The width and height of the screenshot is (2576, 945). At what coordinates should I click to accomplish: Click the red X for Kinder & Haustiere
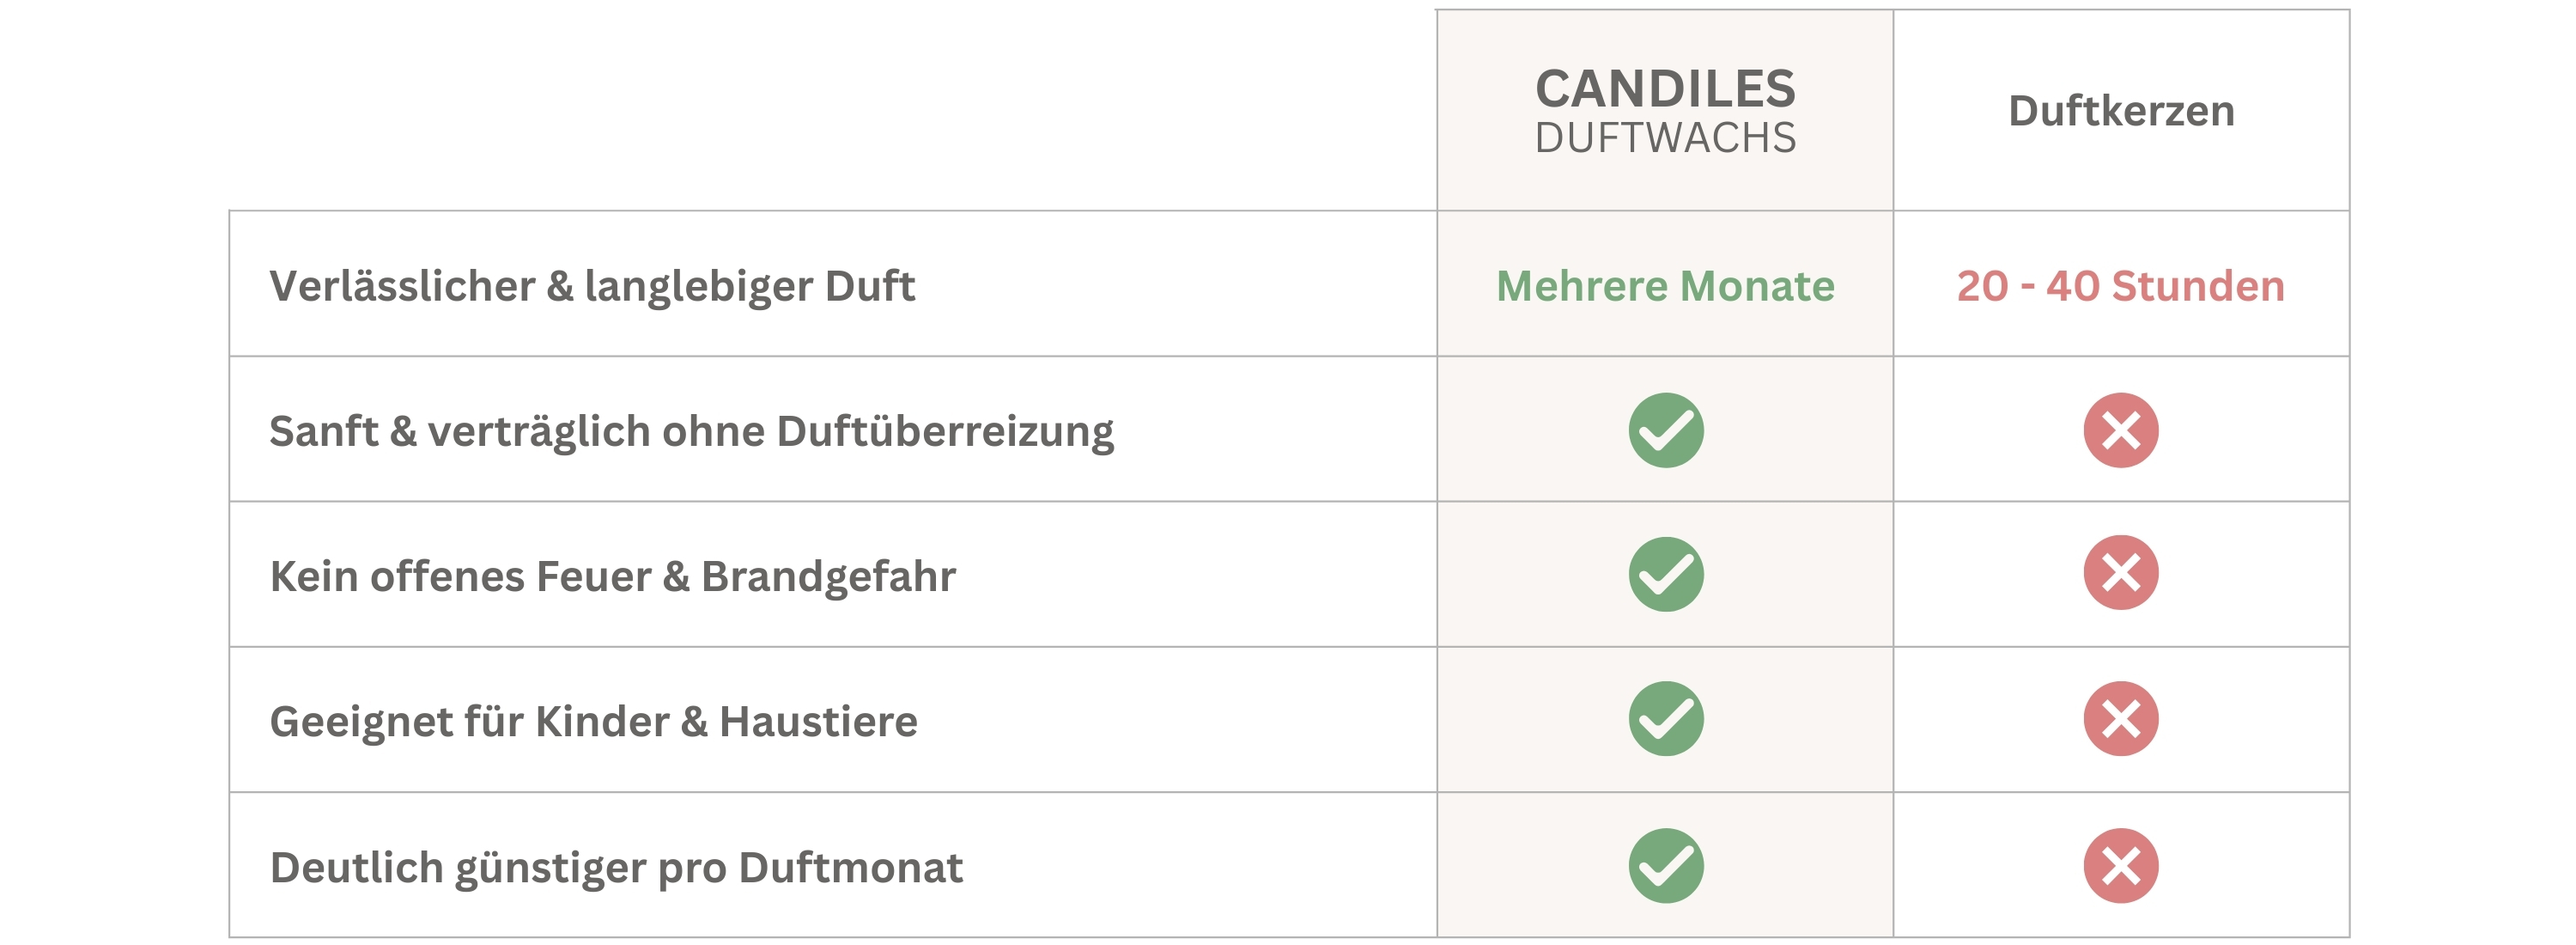(2120, 719)
